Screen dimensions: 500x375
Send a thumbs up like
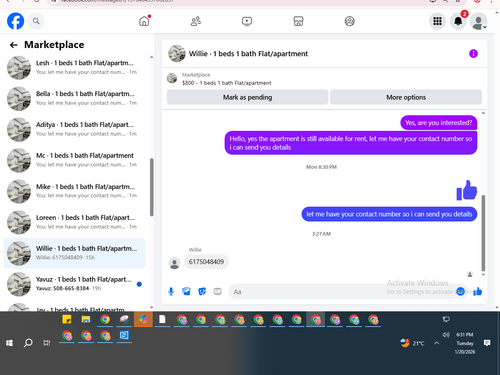click(x=477, y=291)
